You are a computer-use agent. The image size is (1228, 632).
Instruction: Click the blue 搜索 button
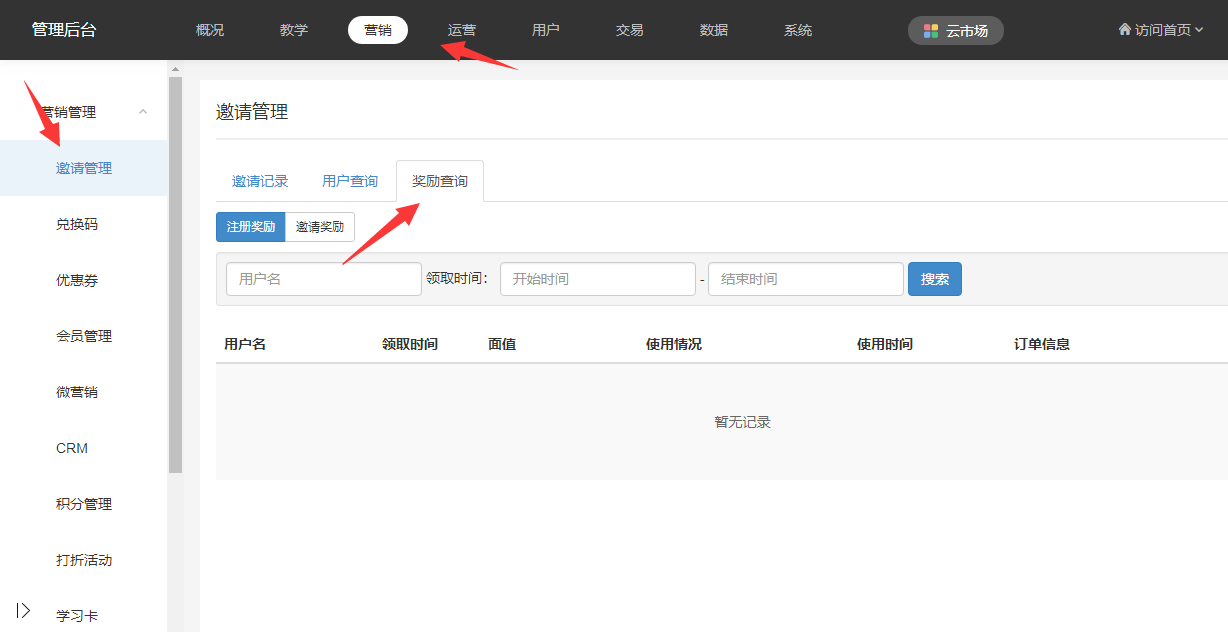934,279
